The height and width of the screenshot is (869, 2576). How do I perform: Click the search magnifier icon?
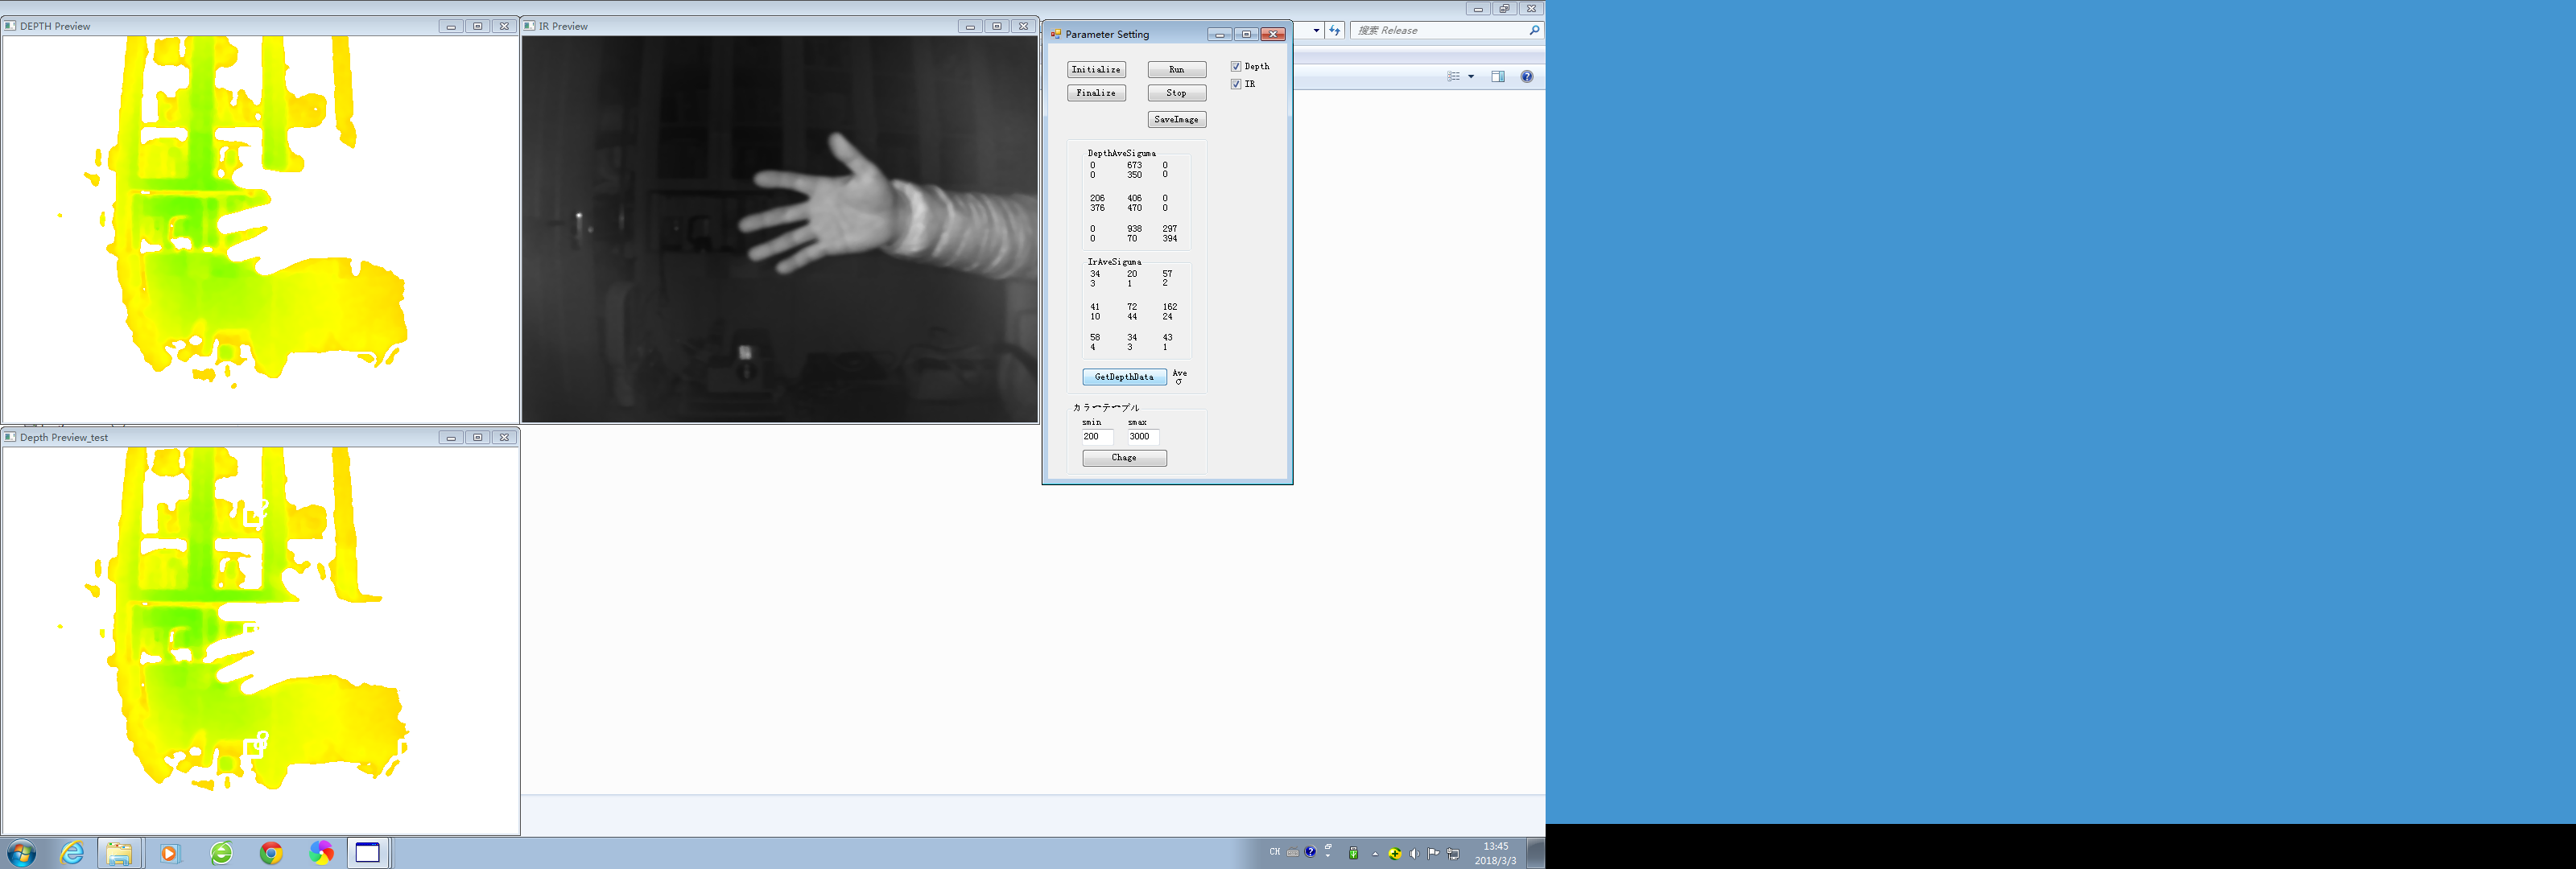1534,31
